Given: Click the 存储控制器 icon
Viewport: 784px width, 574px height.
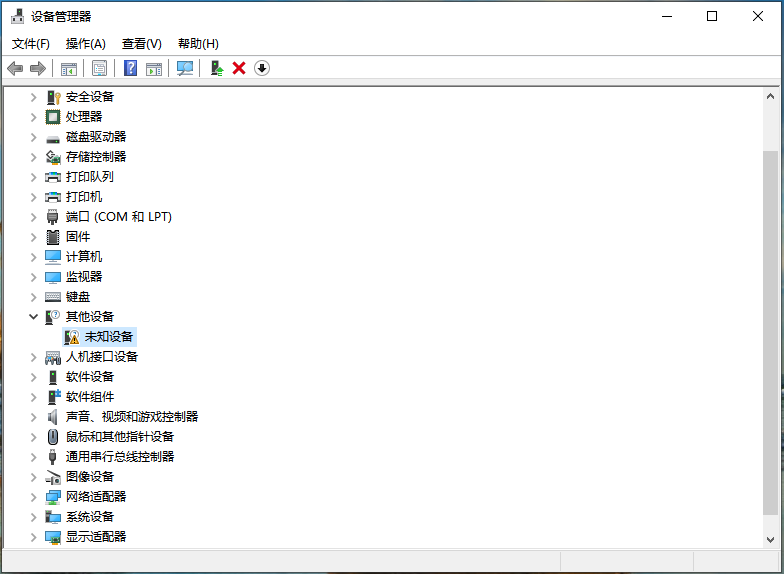Looking at the screenshot, I should (53, 157).
